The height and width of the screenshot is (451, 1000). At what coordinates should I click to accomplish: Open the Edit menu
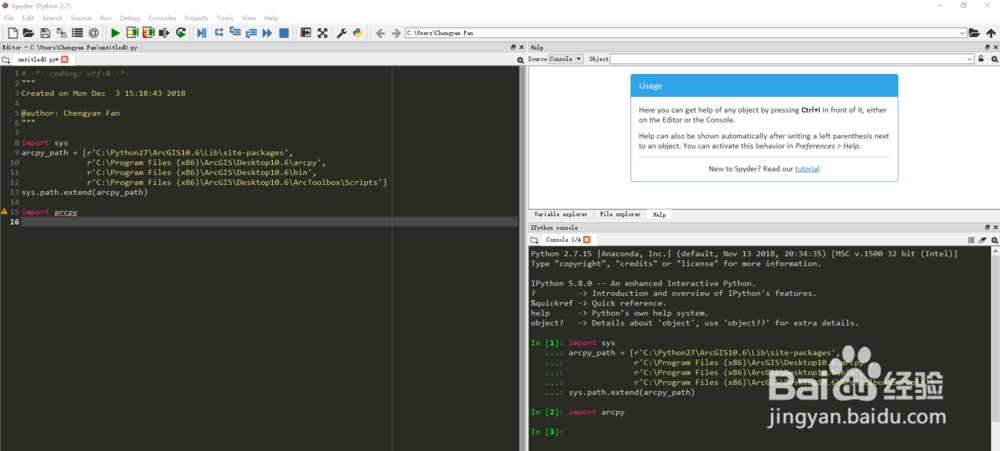(x=28, y=18)
